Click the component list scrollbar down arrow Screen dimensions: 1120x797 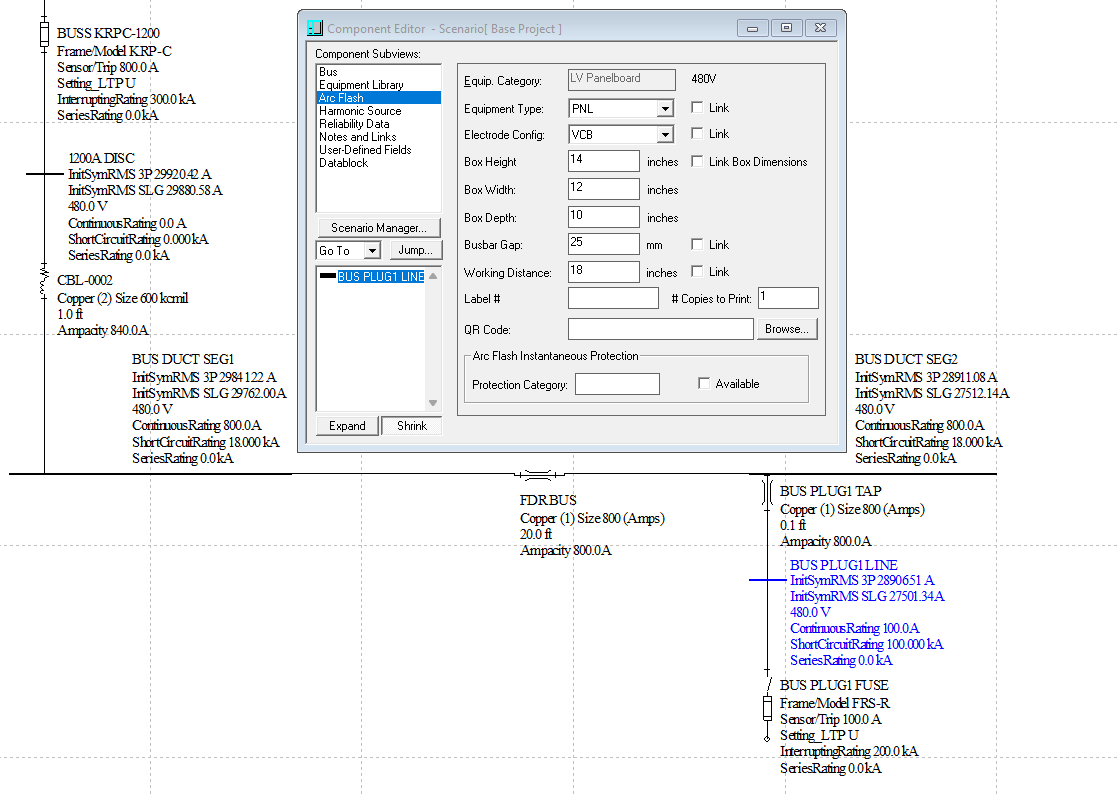click(x=433, y=403)
